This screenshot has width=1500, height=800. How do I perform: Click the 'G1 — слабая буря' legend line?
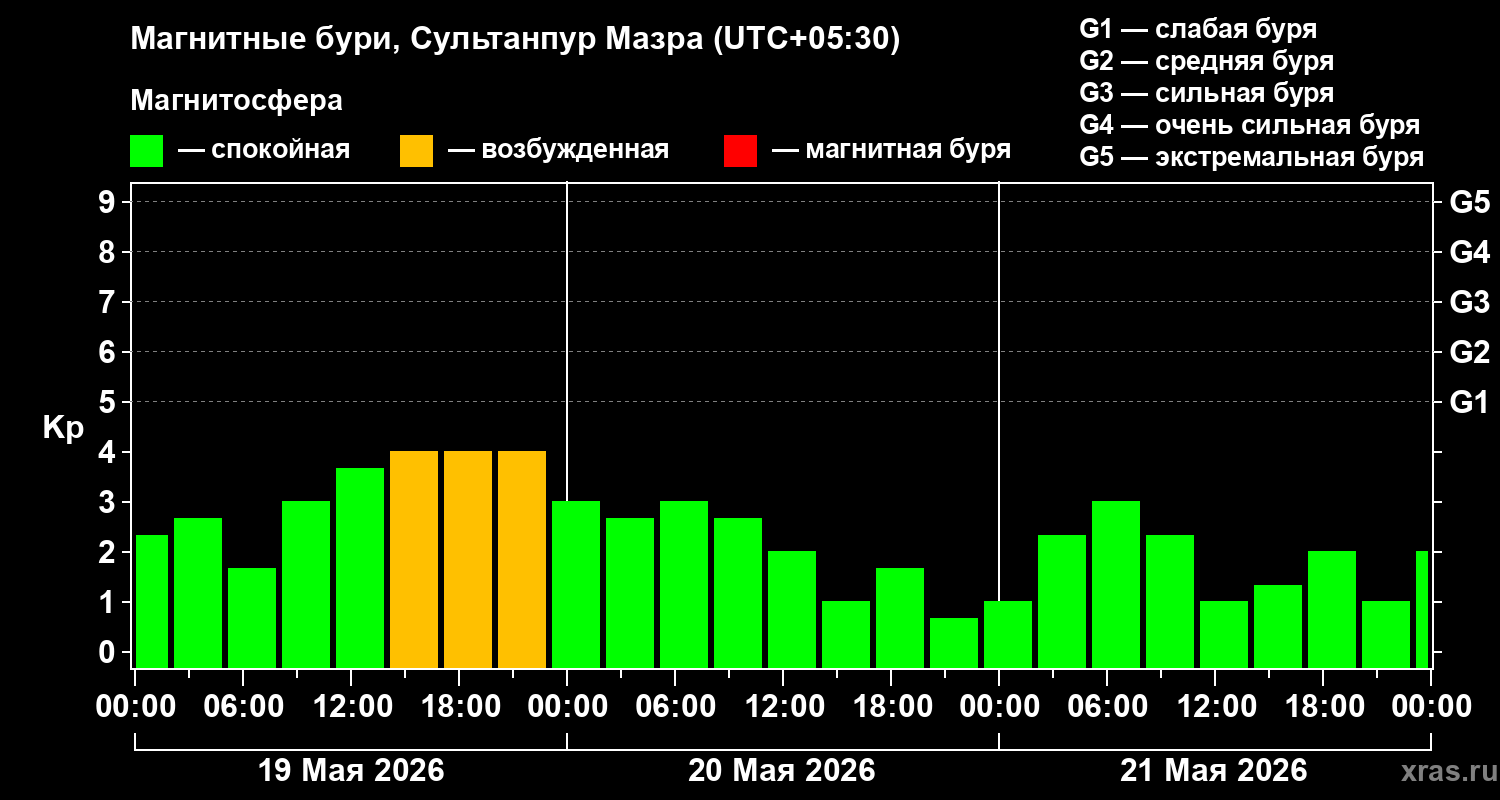(1198, 29)
